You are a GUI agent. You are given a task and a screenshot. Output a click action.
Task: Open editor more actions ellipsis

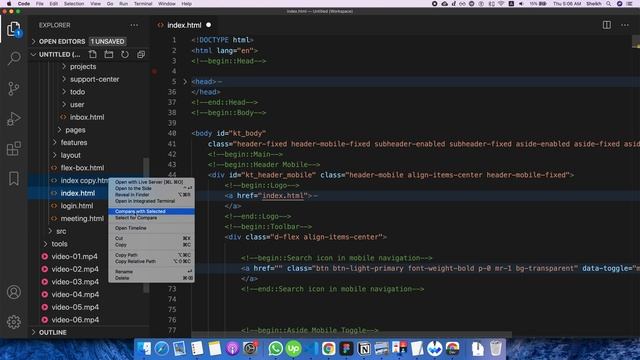[625, 25]
